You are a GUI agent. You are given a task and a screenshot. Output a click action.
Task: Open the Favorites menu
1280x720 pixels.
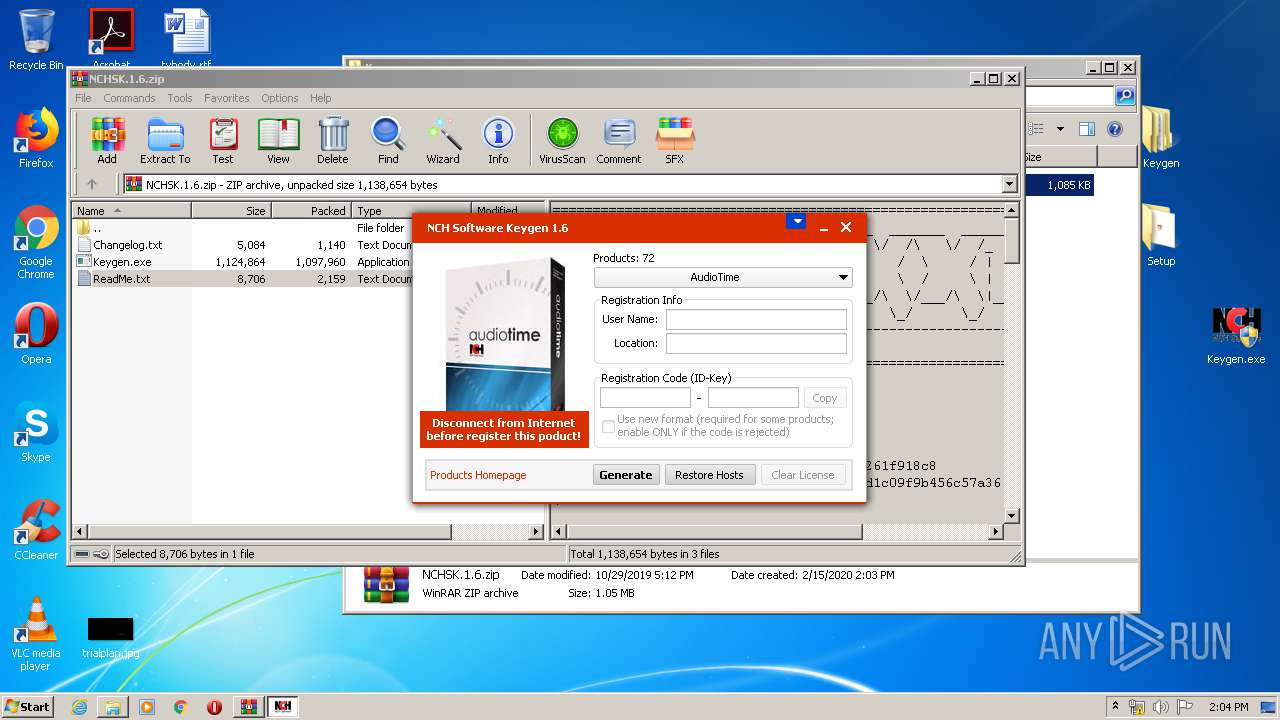[x=227, y=98]
